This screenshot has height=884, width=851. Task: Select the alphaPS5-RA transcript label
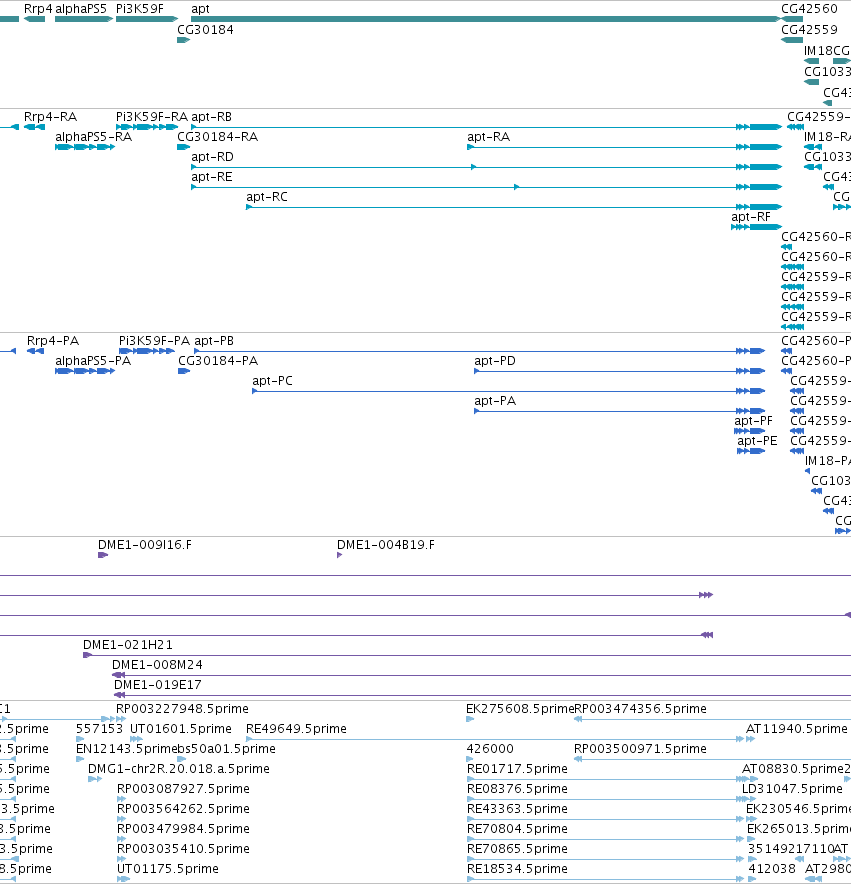coord(94,137)
